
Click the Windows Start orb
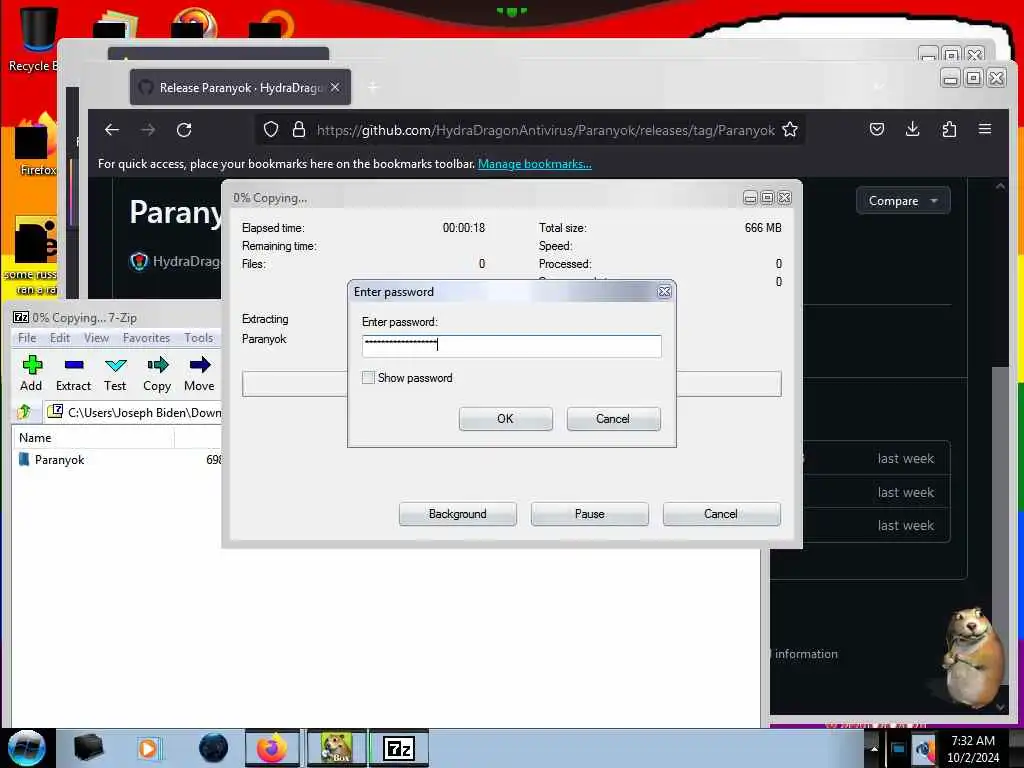[x=27, y=748]
